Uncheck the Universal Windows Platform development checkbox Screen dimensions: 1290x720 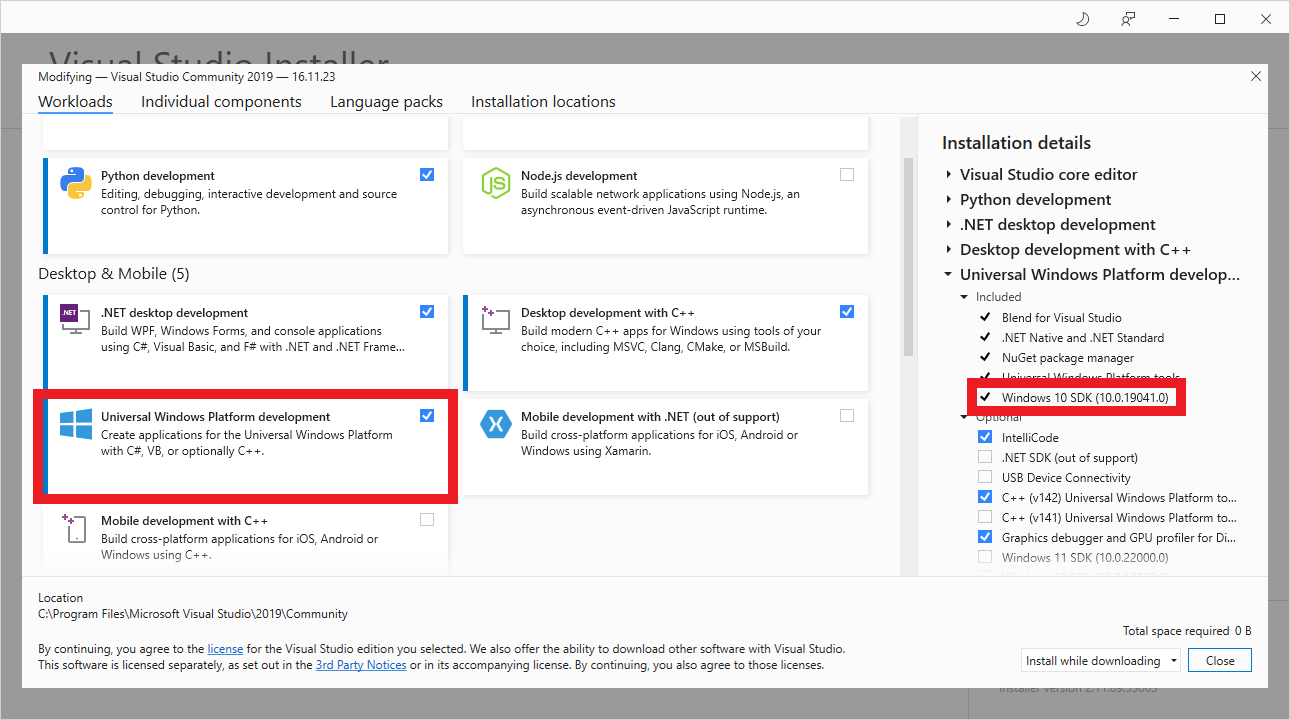tap(427, 415)
